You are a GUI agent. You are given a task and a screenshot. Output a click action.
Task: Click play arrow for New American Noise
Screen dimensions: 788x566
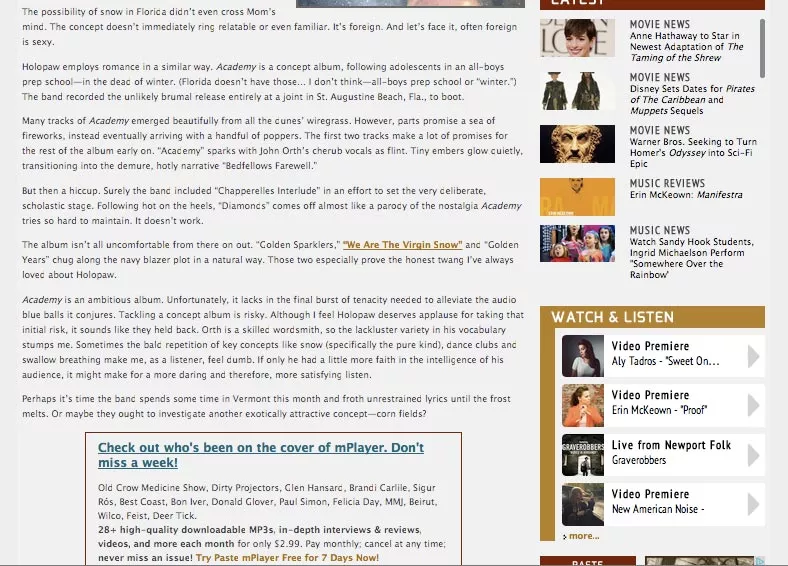coord(754,504)
